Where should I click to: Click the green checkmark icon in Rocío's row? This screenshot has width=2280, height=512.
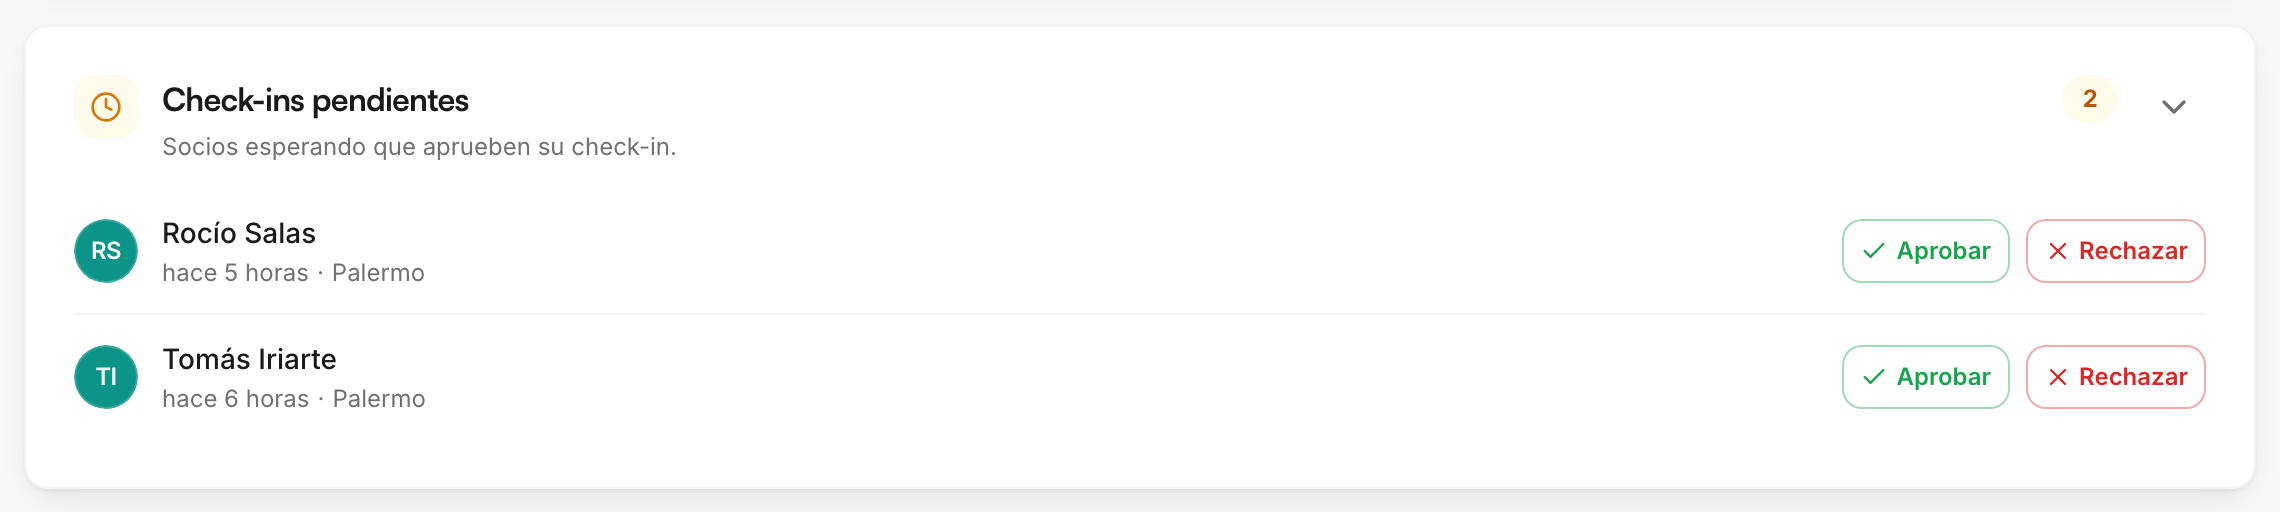click(1874, 251)
